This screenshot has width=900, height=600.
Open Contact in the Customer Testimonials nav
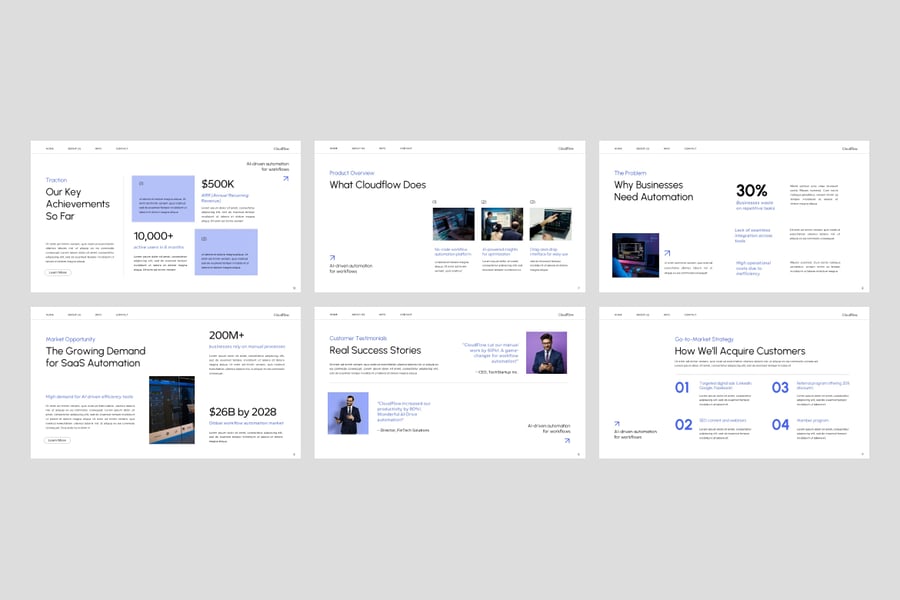406,314
